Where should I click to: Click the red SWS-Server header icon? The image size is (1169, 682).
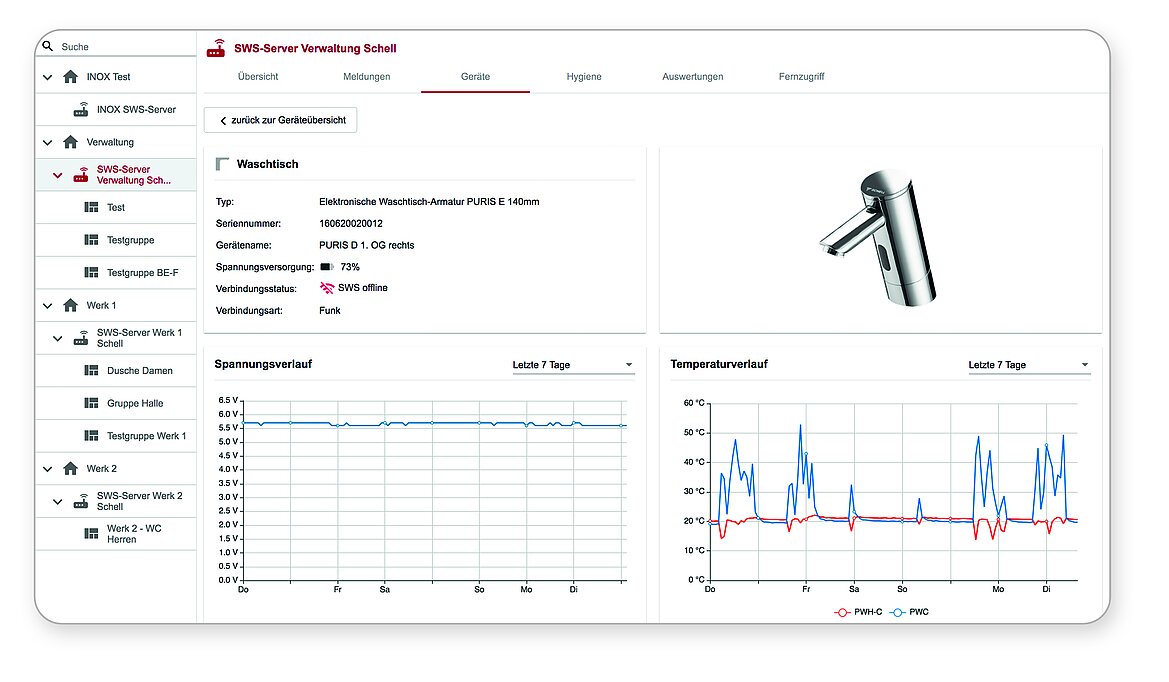[x=216, y=48]
